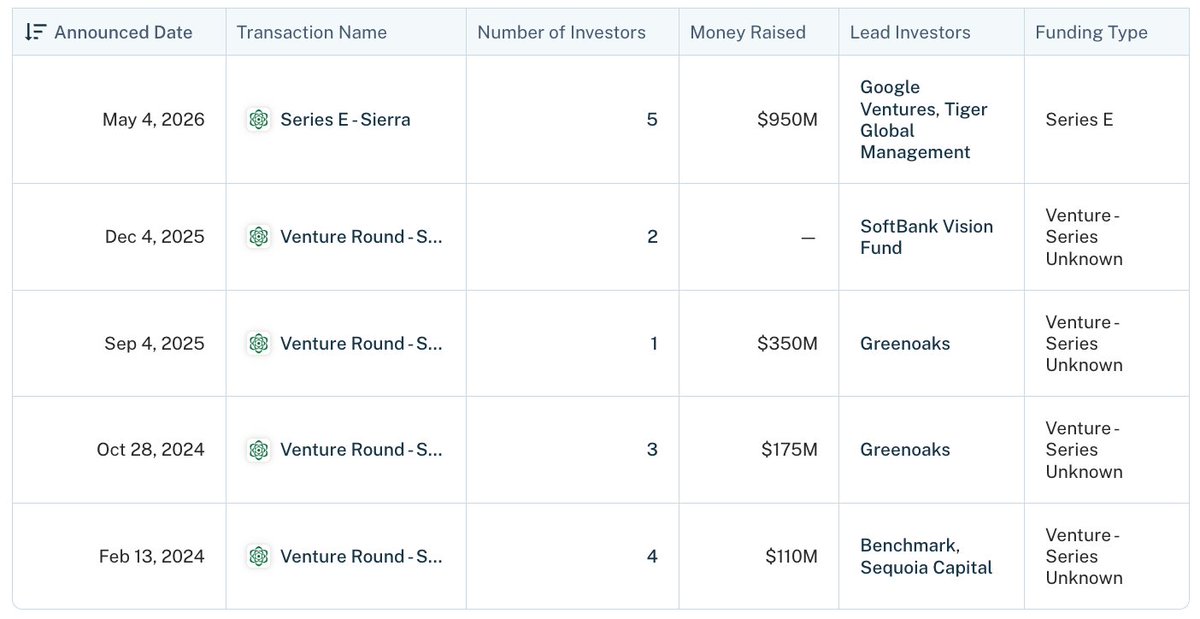This screenshot has width=1200, height=619.
Task: Click Venture - Series Unknown in Oct 28, 2024 row
Action: [x=1084, y=450]
